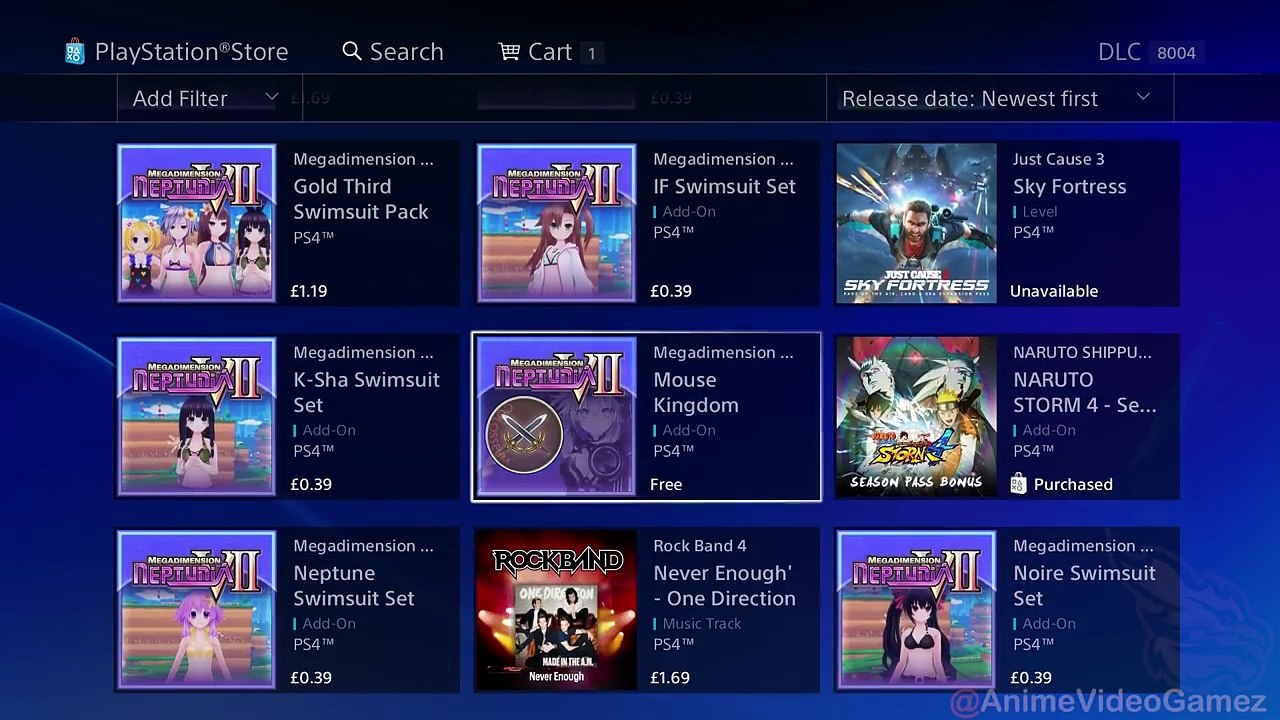Click the £0.39 price on Neptune Swimsuit Set
1280x720 pixels.
pyautogui.click(x=311, y=677)
